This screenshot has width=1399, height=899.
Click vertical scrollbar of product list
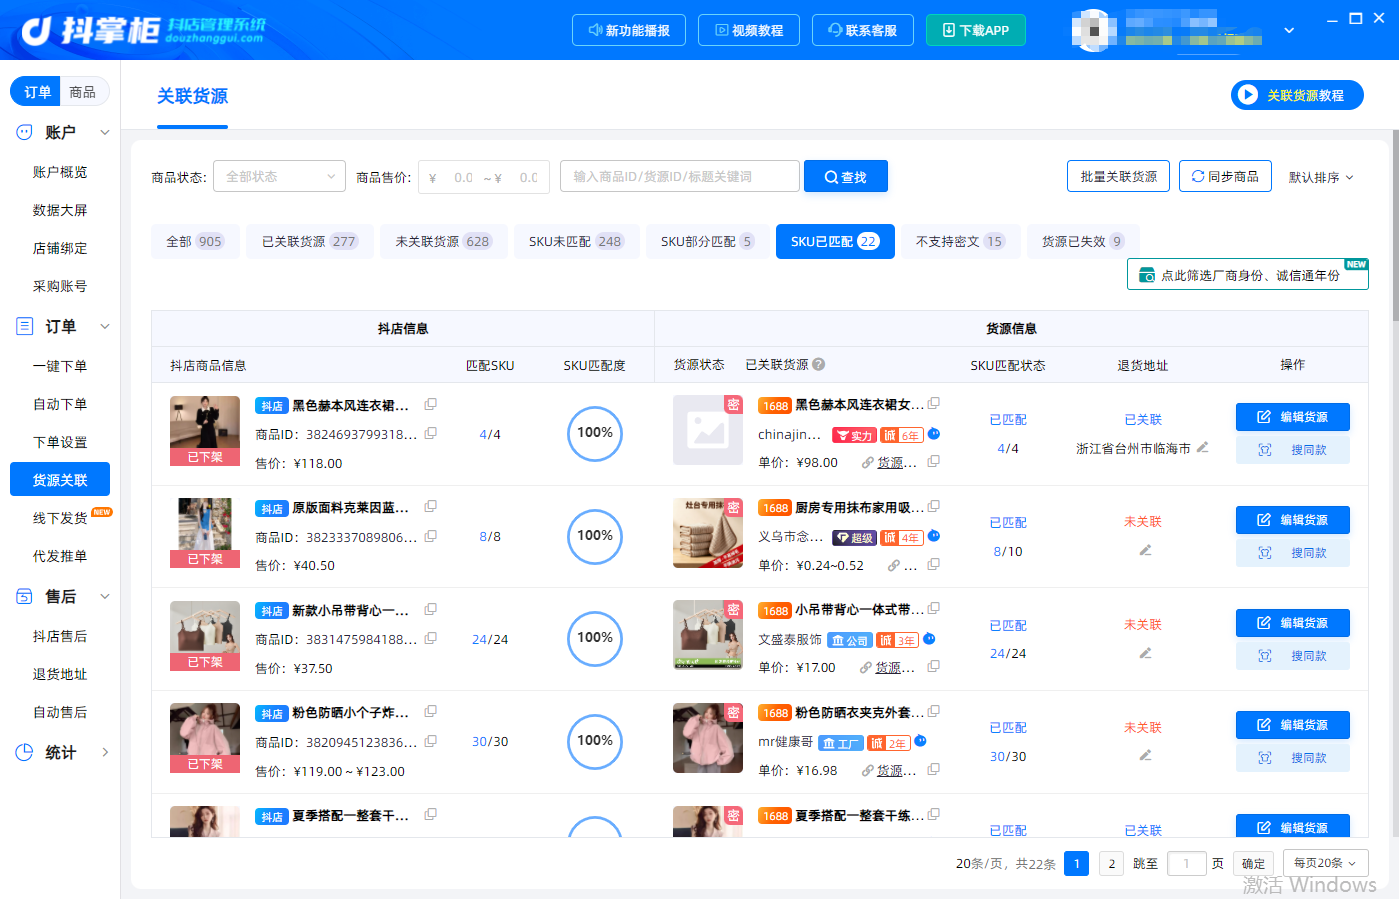1394,225
